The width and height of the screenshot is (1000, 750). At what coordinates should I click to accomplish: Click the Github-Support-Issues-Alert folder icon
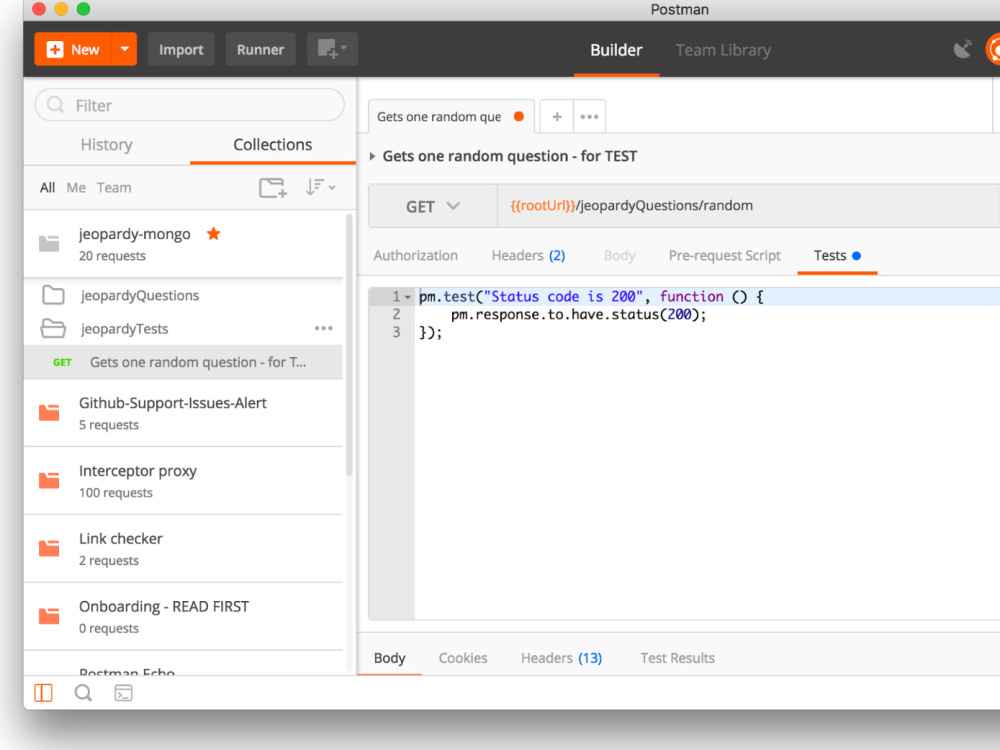coord(49,413)
